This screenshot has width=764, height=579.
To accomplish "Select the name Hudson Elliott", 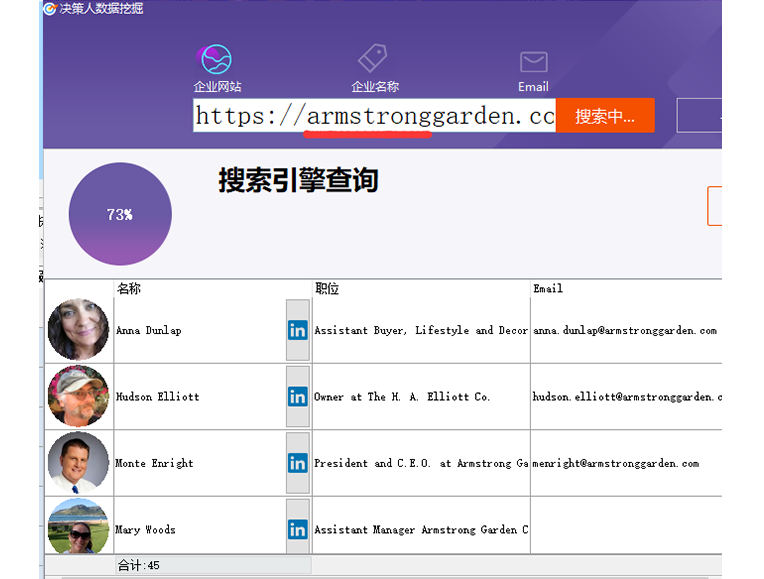I will click(157, 397).
